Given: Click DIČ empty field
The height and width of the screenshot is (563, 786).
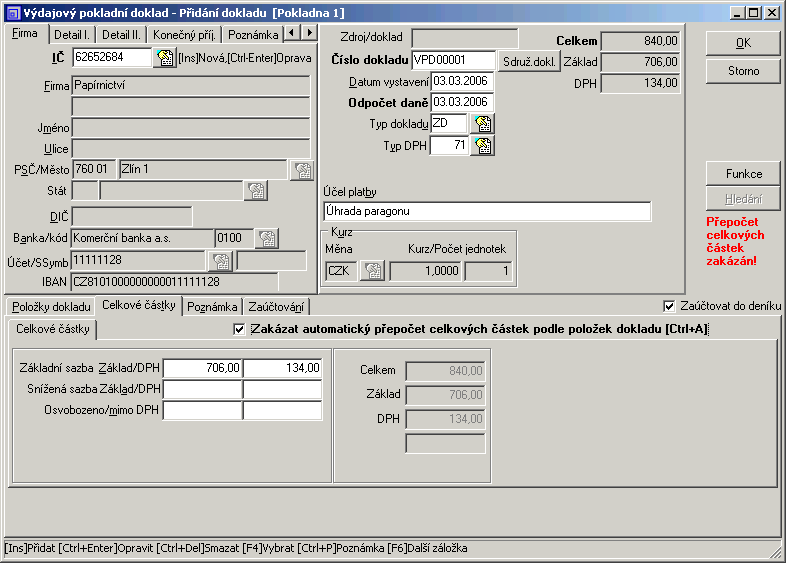Looking at the screenshot, I should 132,217.
